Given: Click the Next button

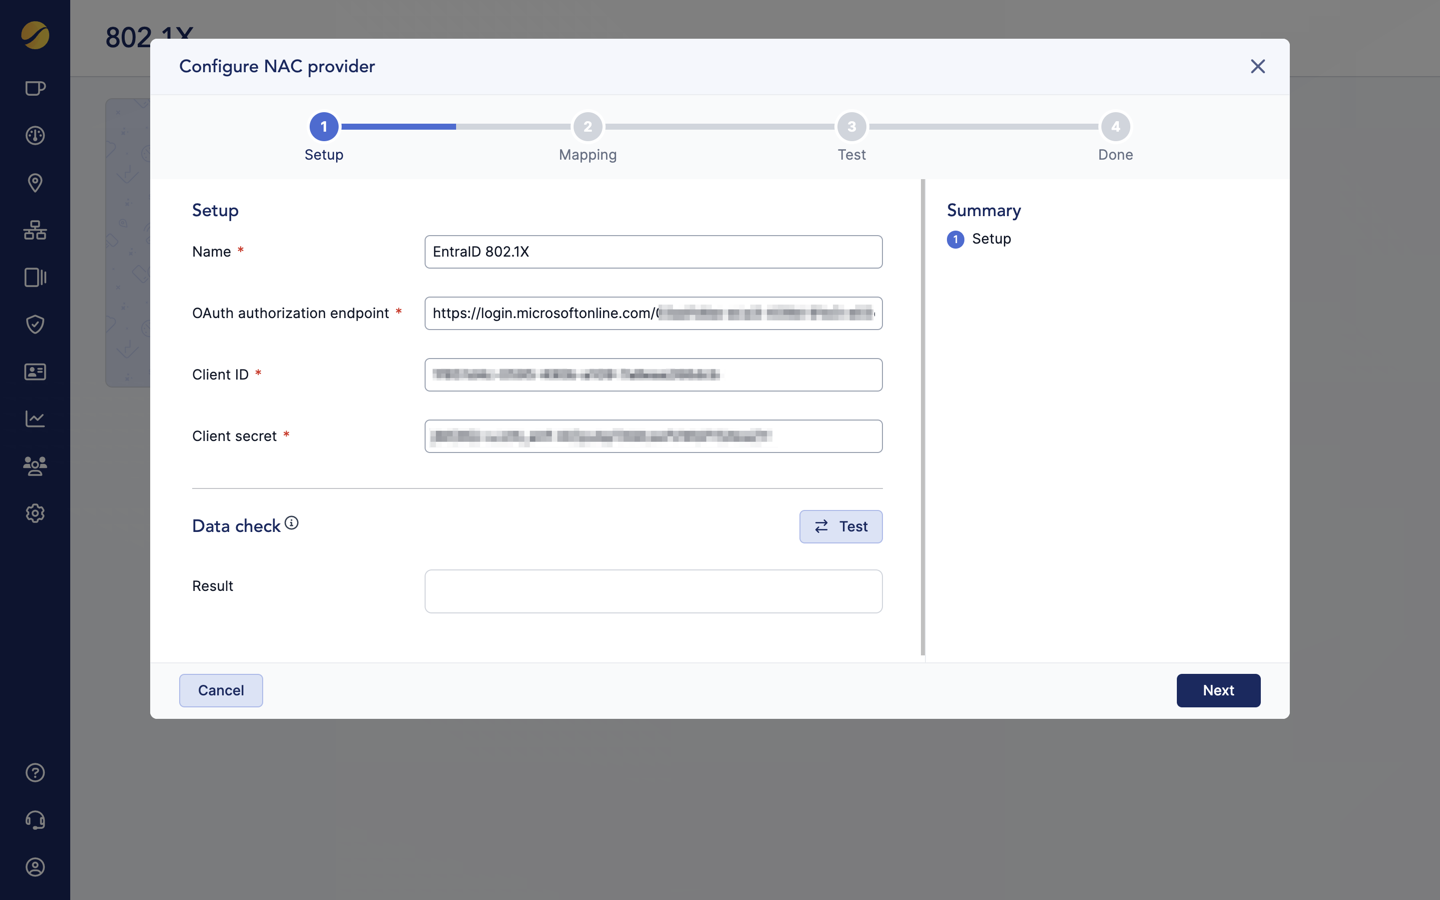Looking at the screenshot, I should 1217,690.
